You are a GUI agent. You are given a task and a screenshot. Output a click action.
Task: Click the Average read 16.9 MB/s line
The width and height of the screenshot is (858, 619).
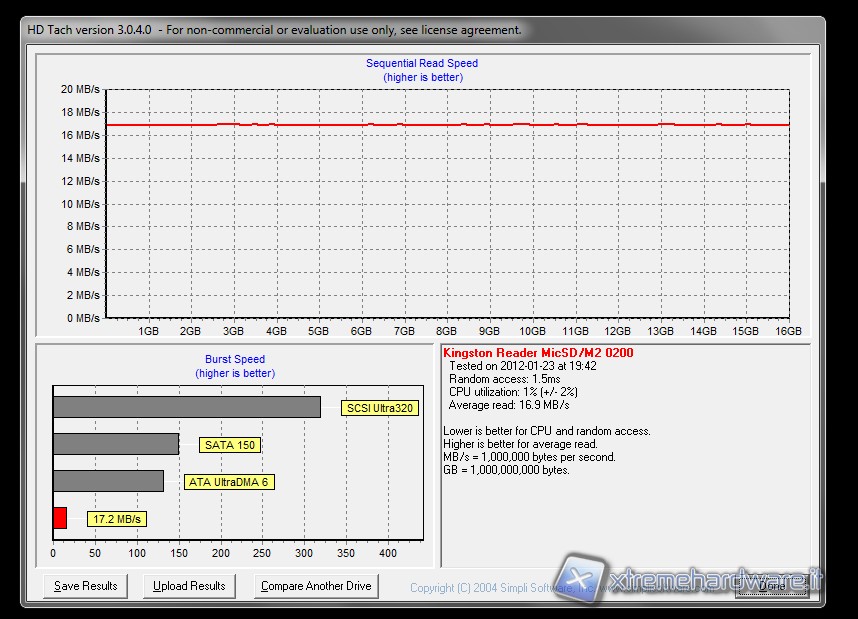[510, 405]
